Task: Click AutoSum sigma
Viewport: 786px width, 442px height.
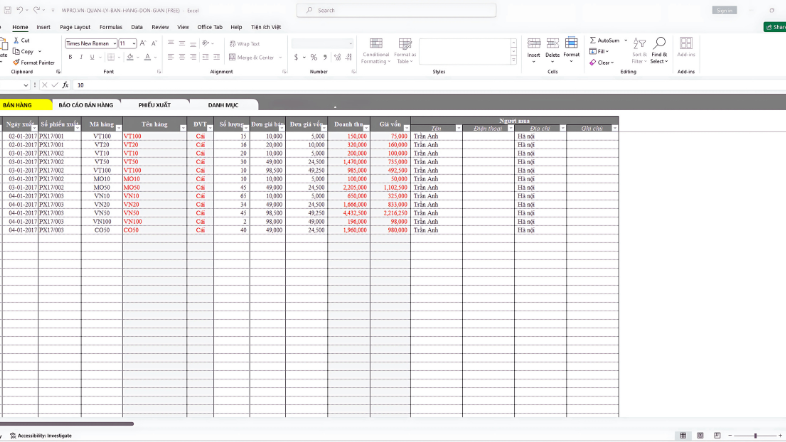Action: pyautogui.click(x=593, y=40)
